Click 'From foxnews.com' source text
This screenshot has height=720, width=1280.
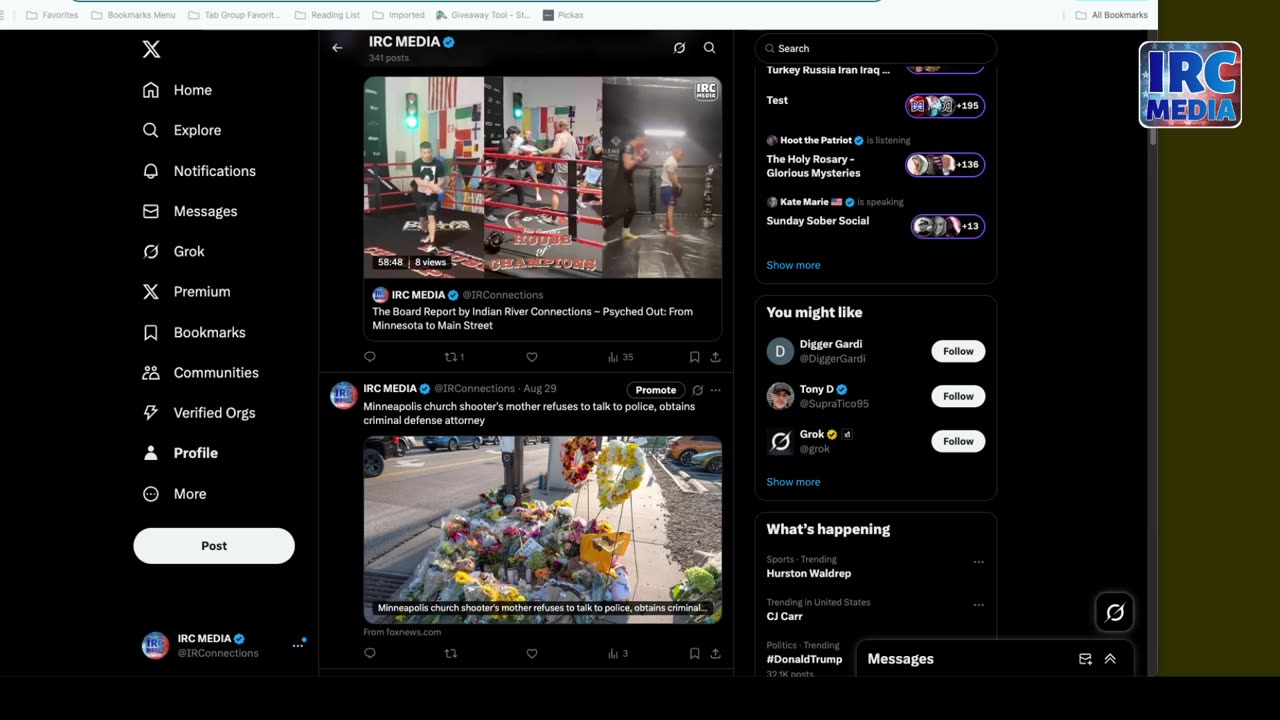[x=402, y=632]
